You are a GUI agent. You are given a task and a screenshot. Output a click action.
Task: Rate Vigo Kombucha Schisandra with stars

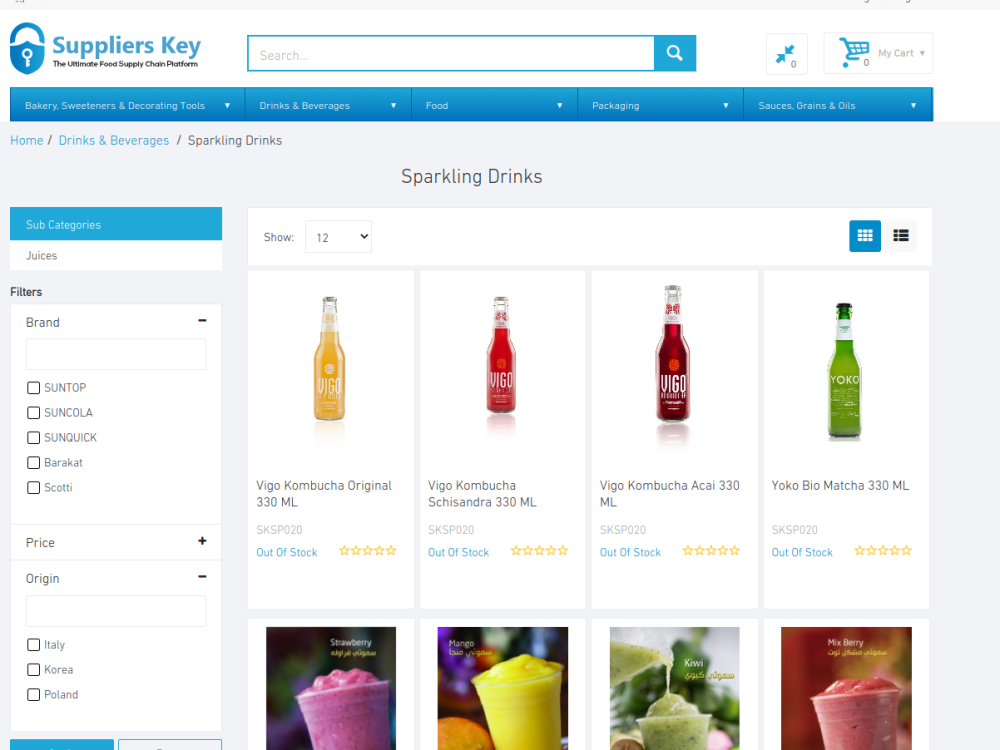pos(539,550)
